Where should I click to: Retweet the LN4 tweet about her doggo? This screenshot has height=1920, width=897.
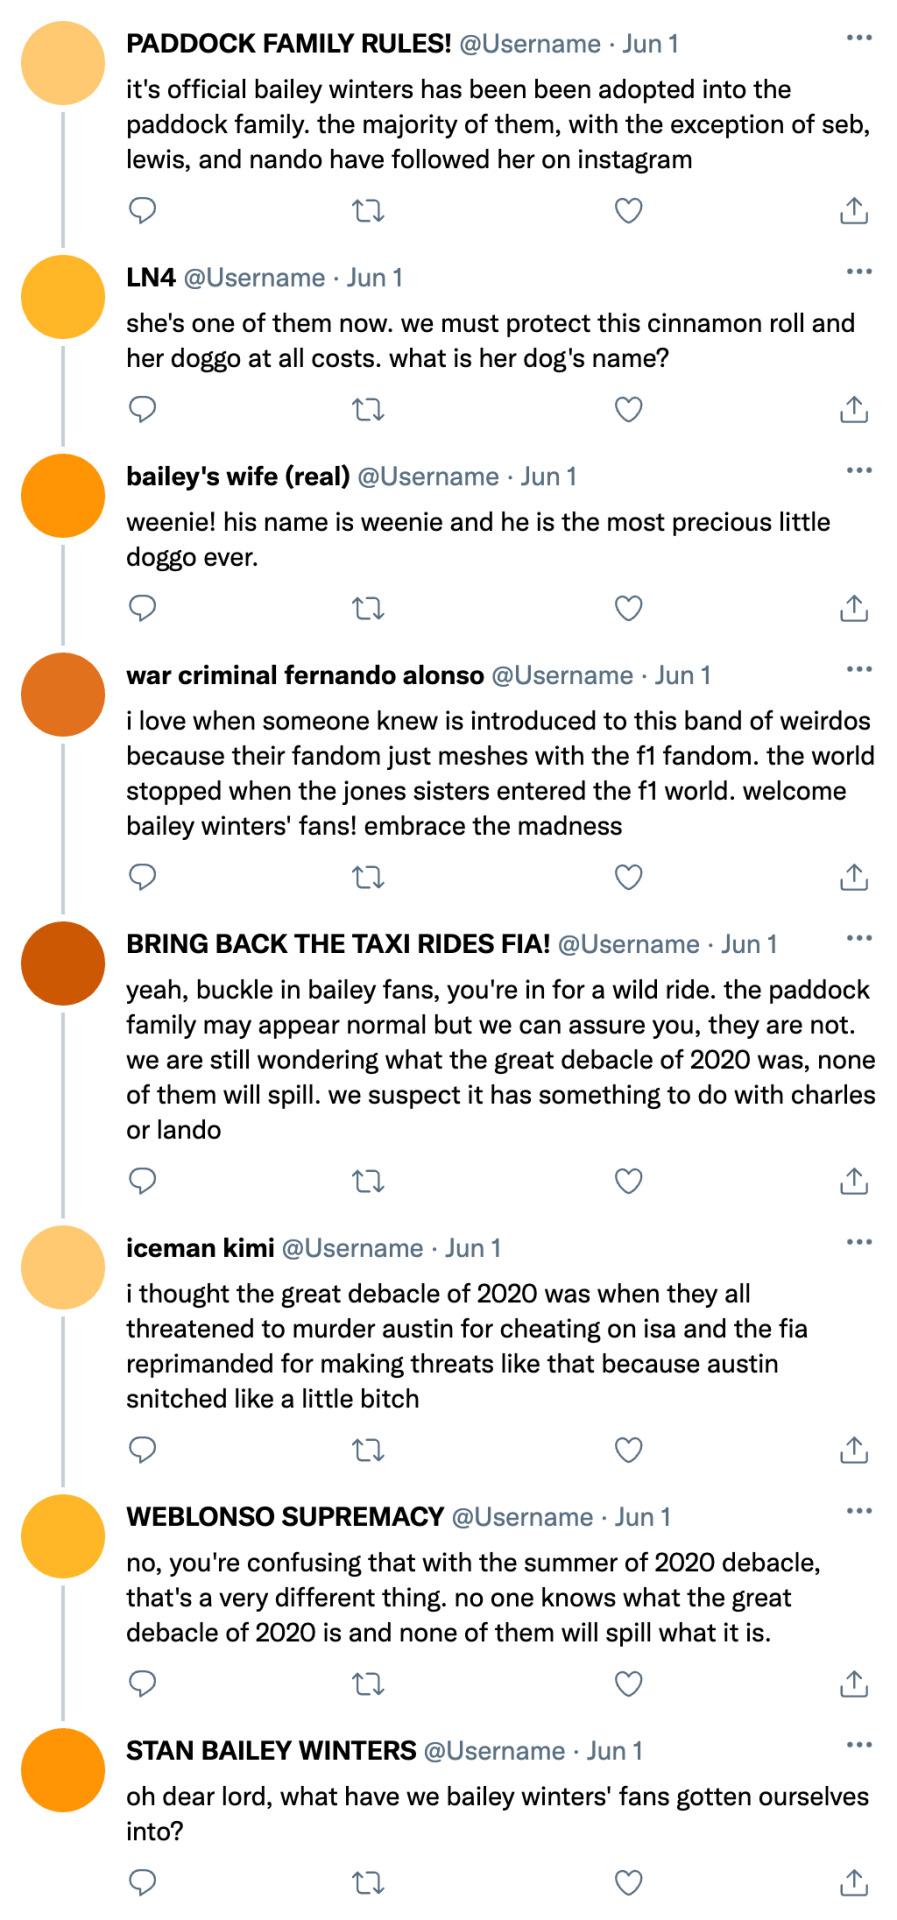pyautogui.click(x=368, y=409)
